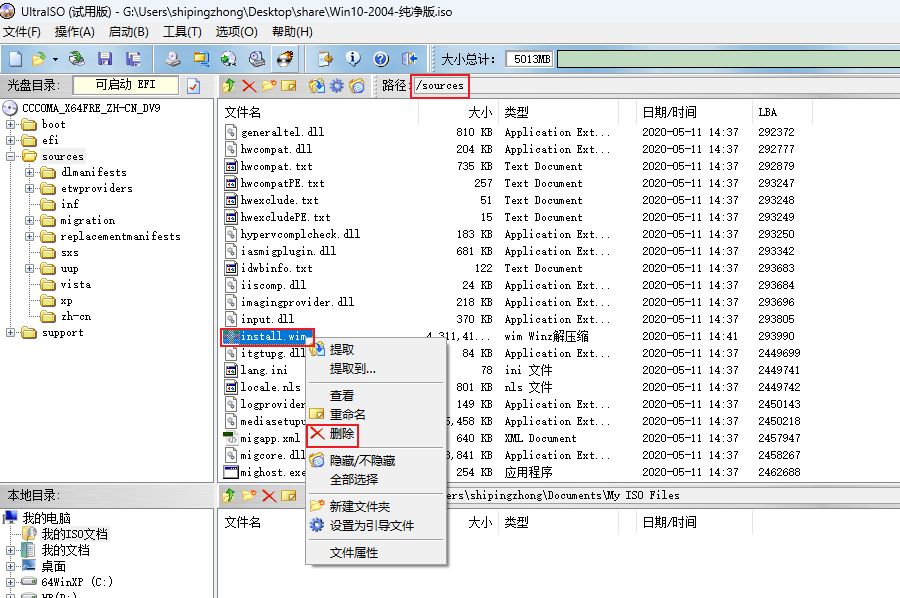This screenshot has height=598, width=900.
Task: Click the 文件名 column header in ISO list
Action: click(x=243, y=112)
